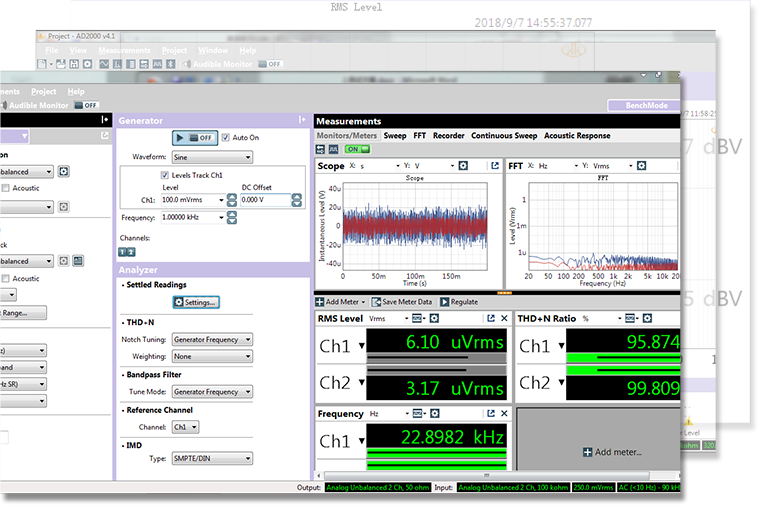
Task: Click Save Meter Data icon button
Action: pyautogui.click(x=402, y=302)
